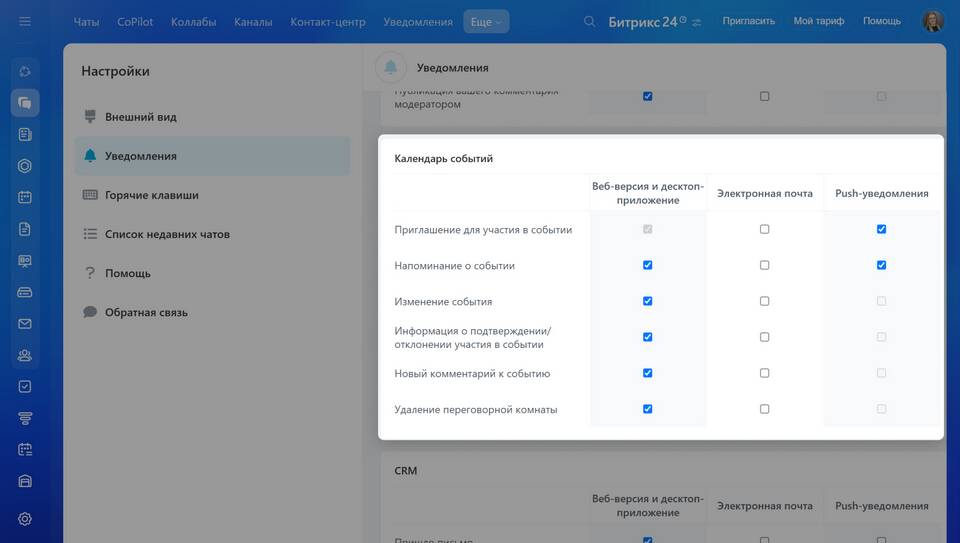The height and width of the screenshot is (543, 960).
Task: Open the Контакт-центр tab
Action: click(x=328, y=21)
